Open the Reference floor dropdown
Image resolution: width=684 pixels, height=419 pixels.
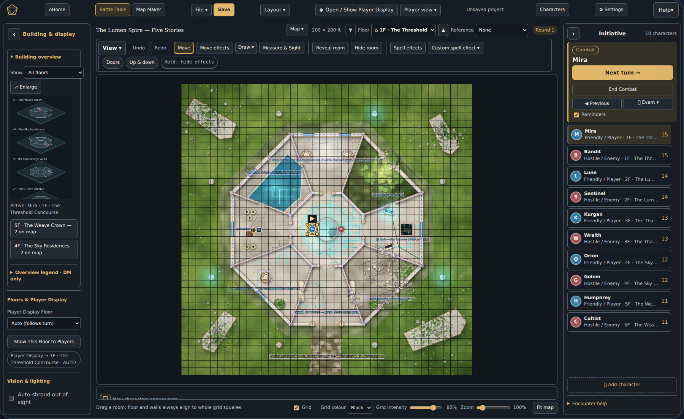503,30
